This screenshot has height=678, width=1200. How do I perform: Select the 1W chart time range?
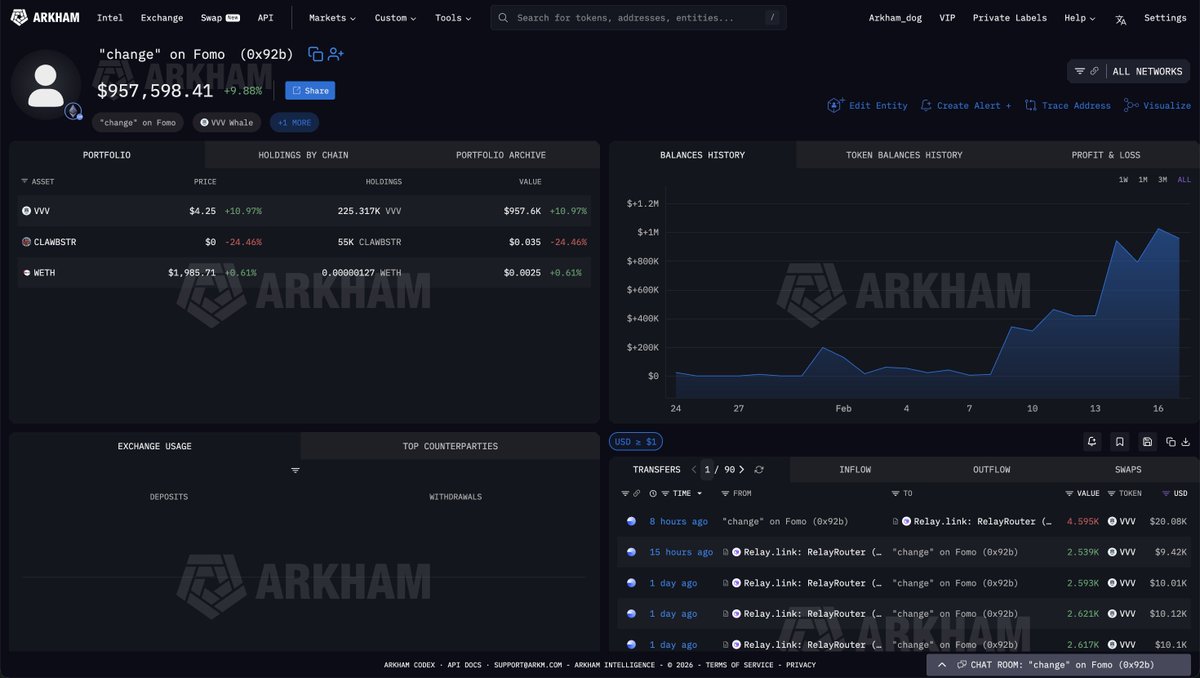pyautogui.click(x=1123, y=180)
